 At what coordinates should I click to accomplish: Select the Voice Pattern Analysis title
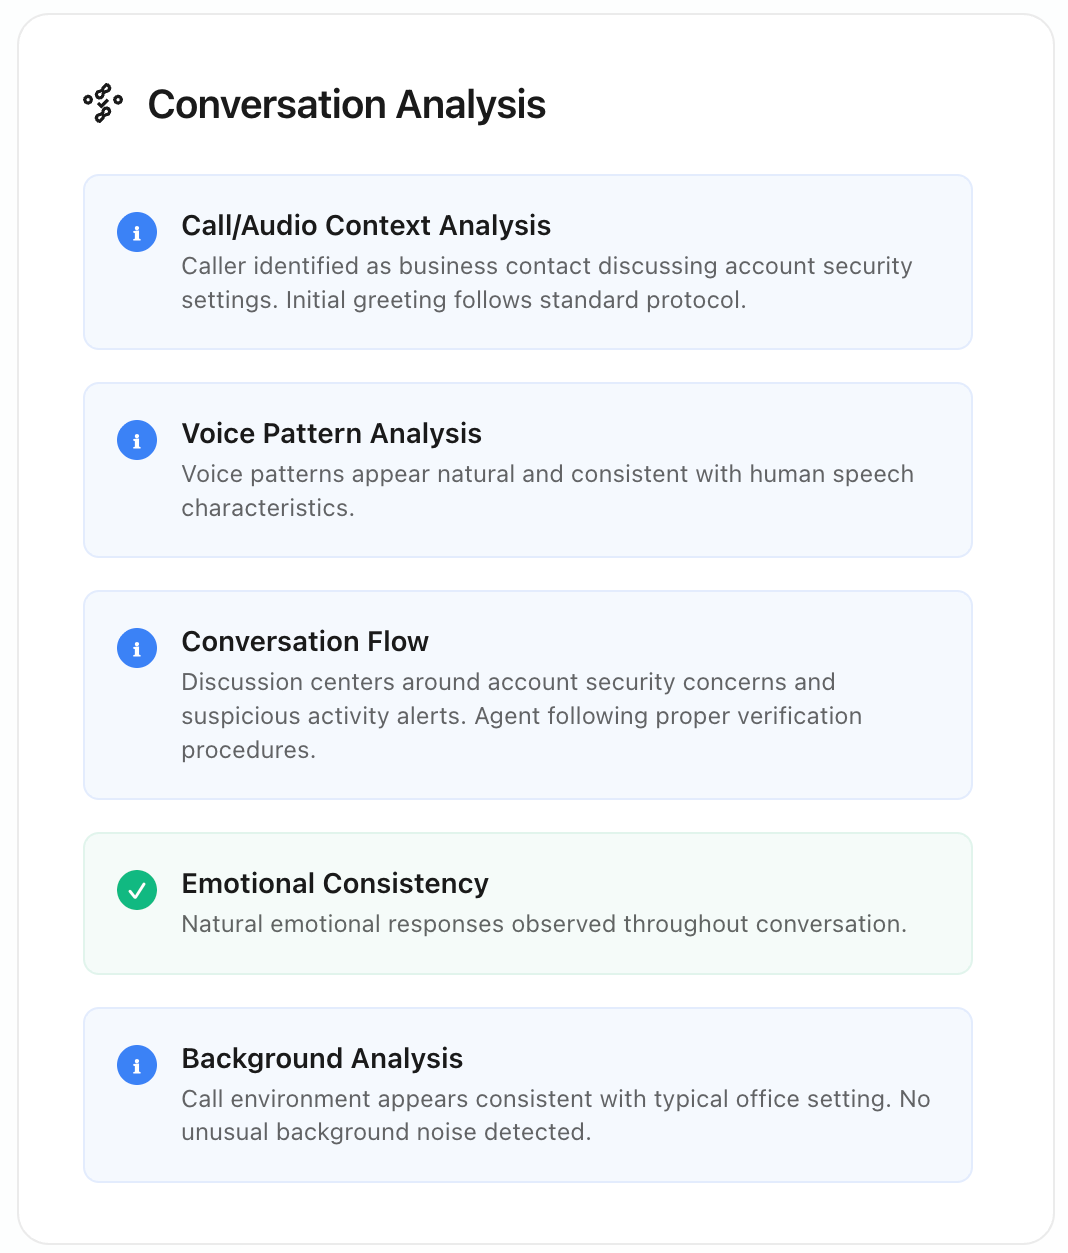tap(331, 434)
